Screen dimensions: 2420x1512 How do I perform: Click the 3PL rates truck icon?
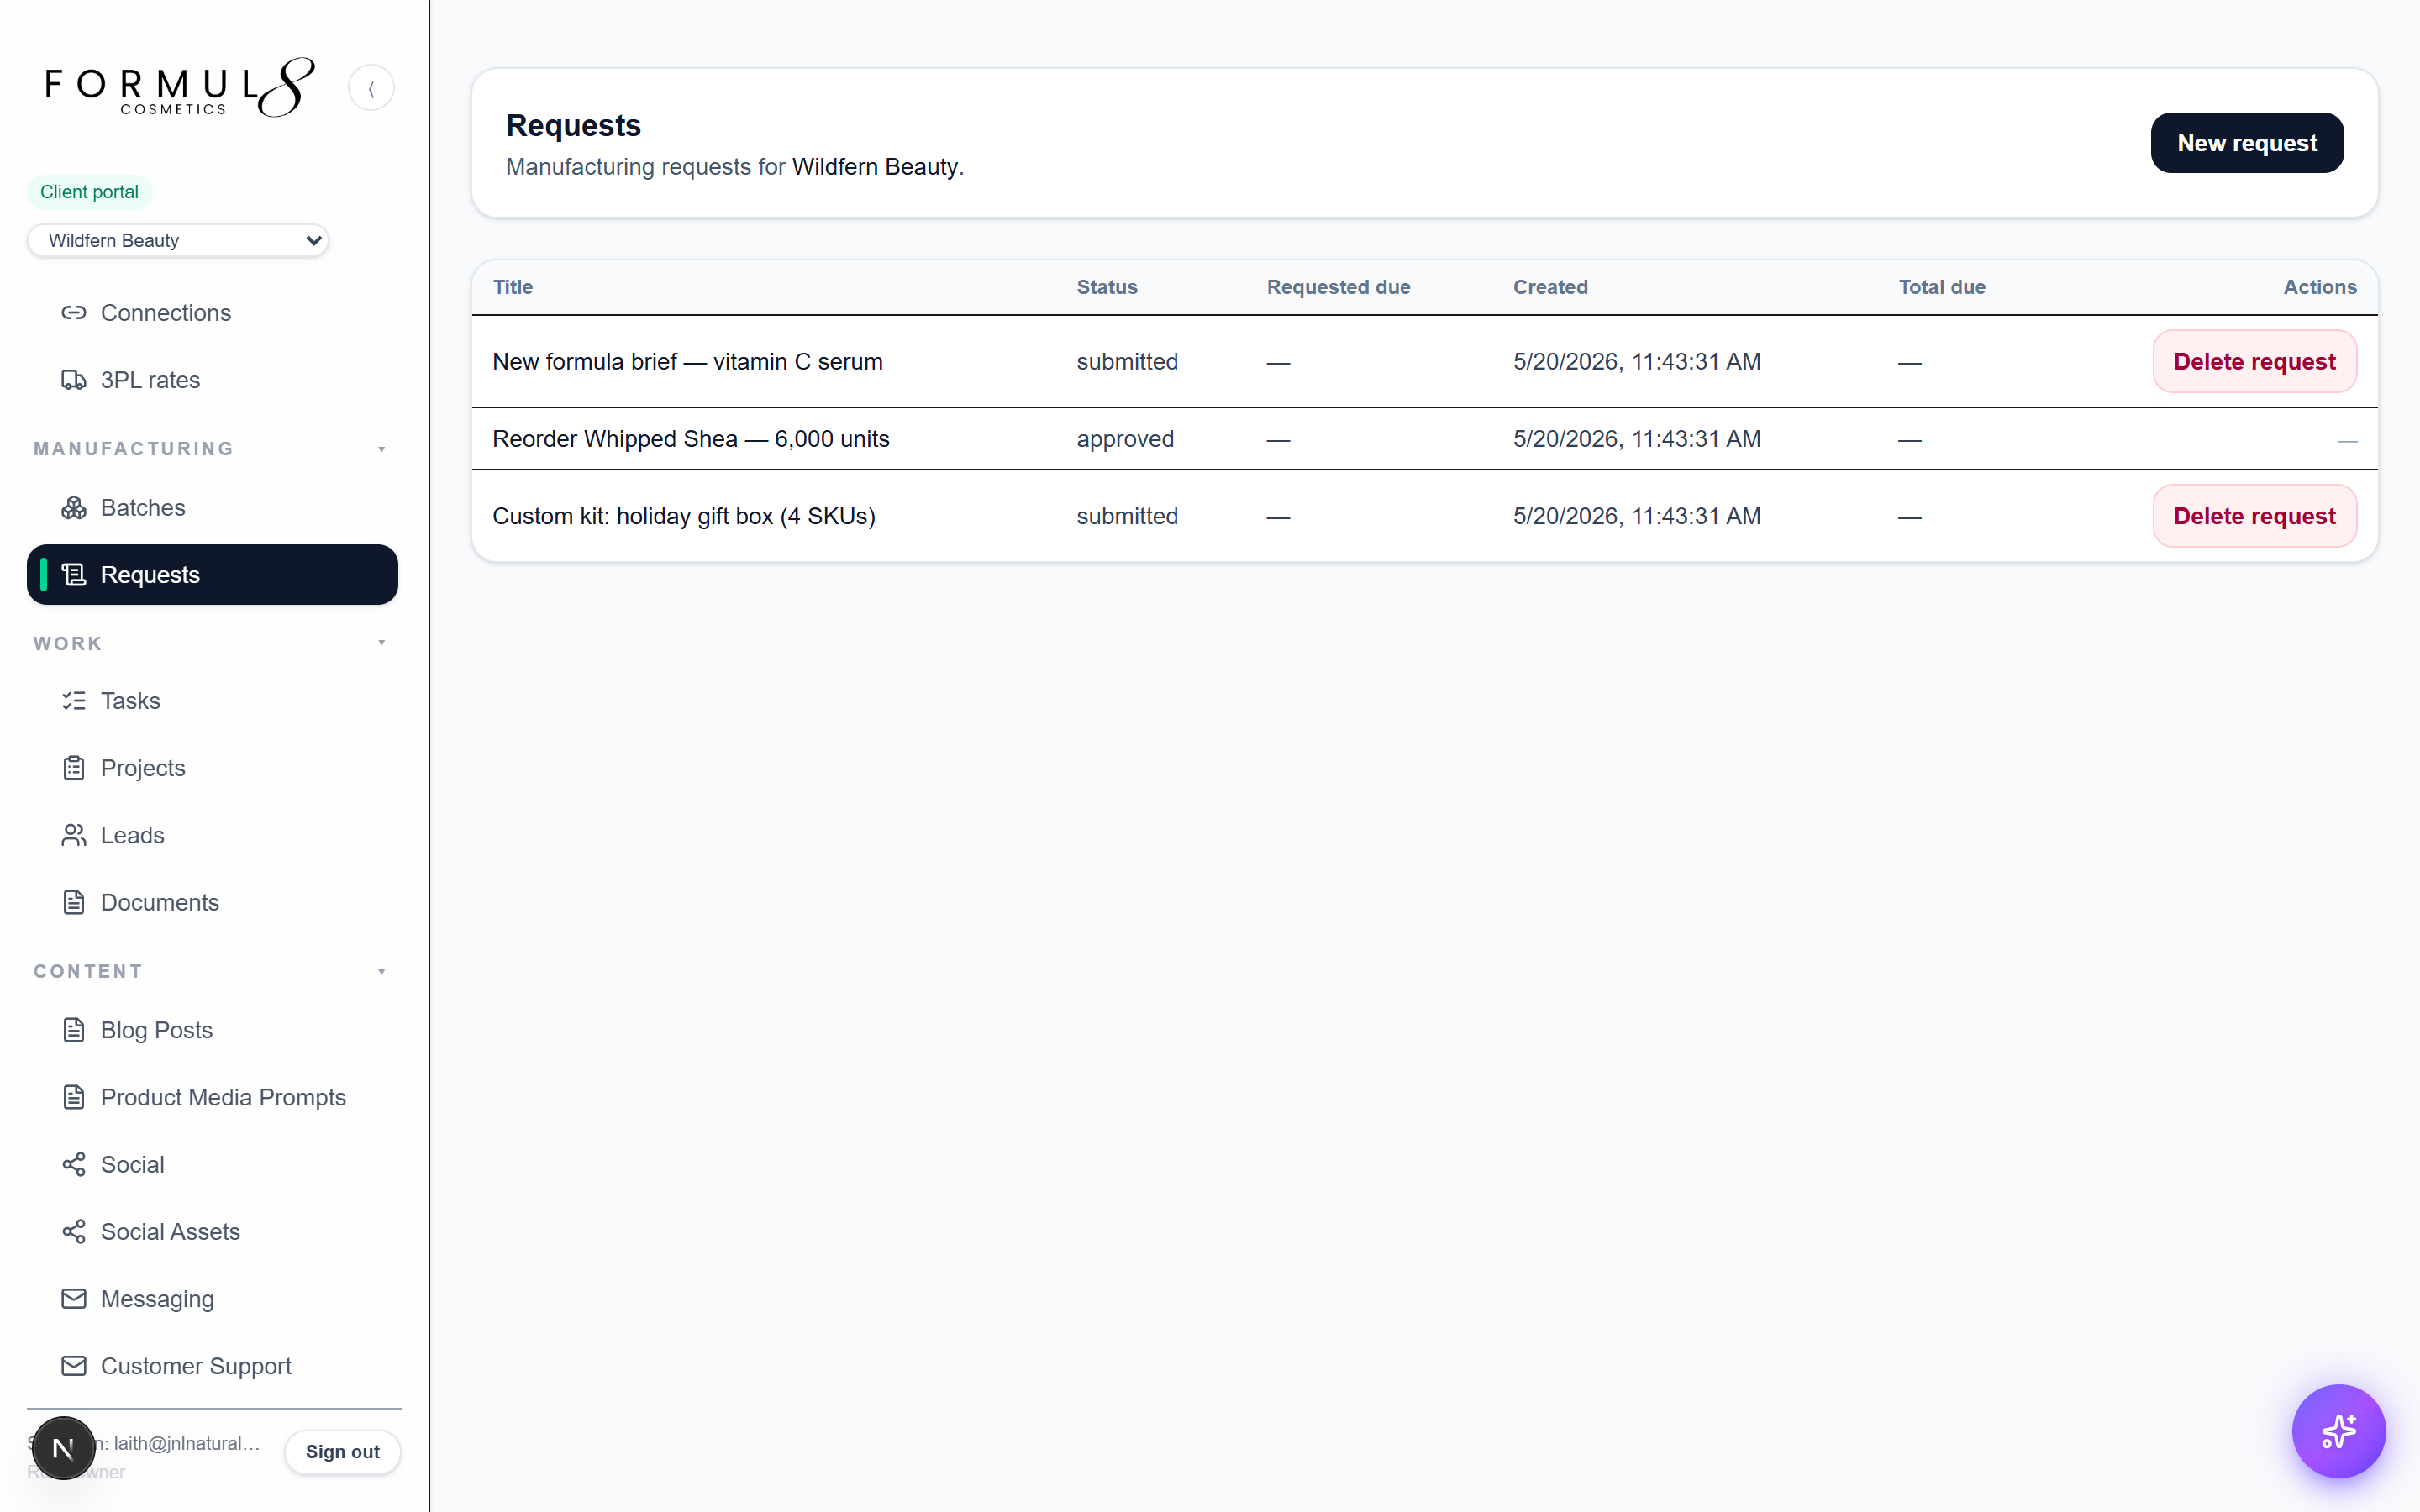74,380
